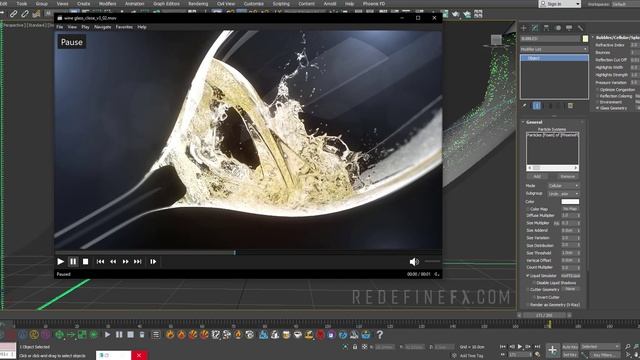The height and width of the screenshot is (360, 640).
Task: Step one frame forward in media player
Action: [x=153, y=262]
